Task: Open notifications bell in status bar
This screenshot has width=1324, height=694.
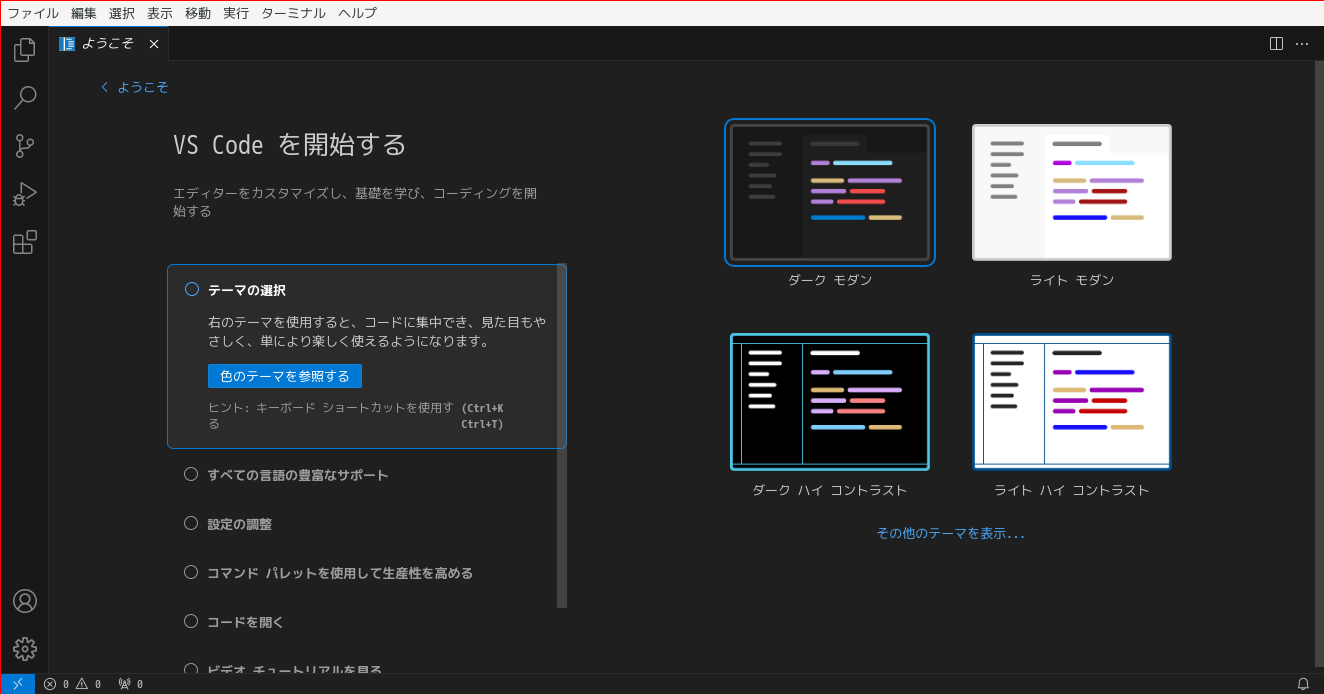Action: point(1303,684)
